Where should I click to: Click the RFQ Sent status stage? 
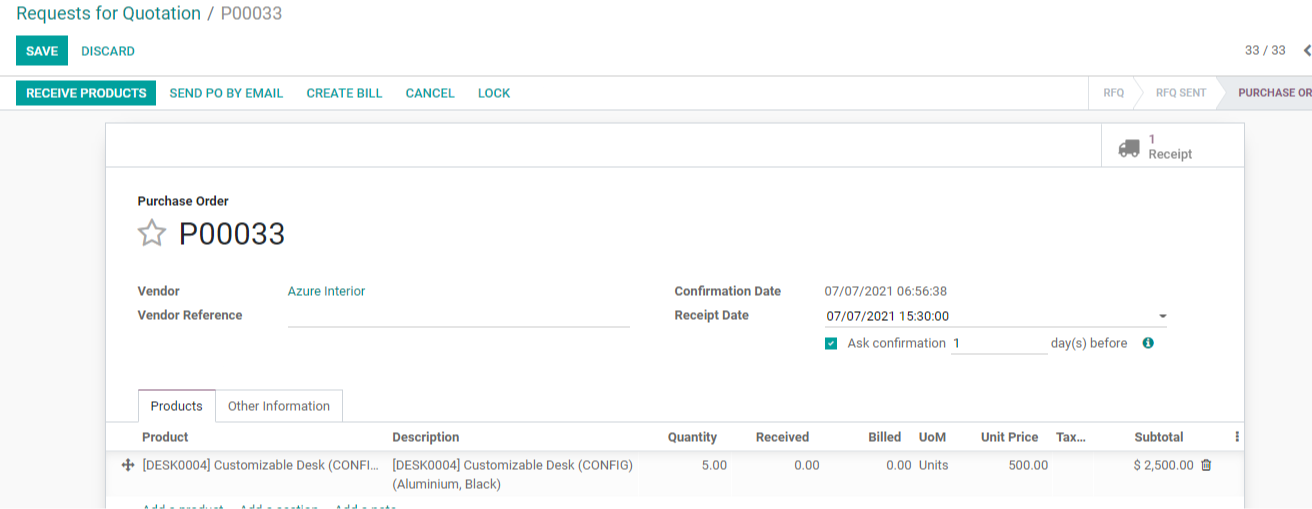click(x=1181, y=93)
